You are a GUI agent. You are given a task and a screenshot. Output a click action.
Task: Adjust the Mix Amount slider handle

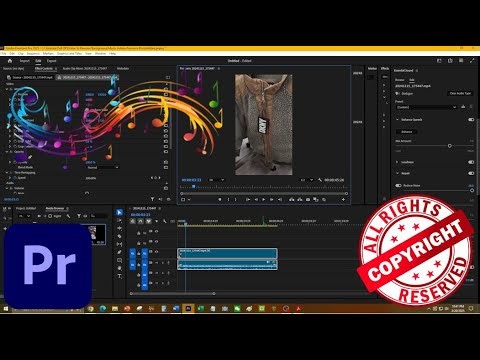point(450,146)
